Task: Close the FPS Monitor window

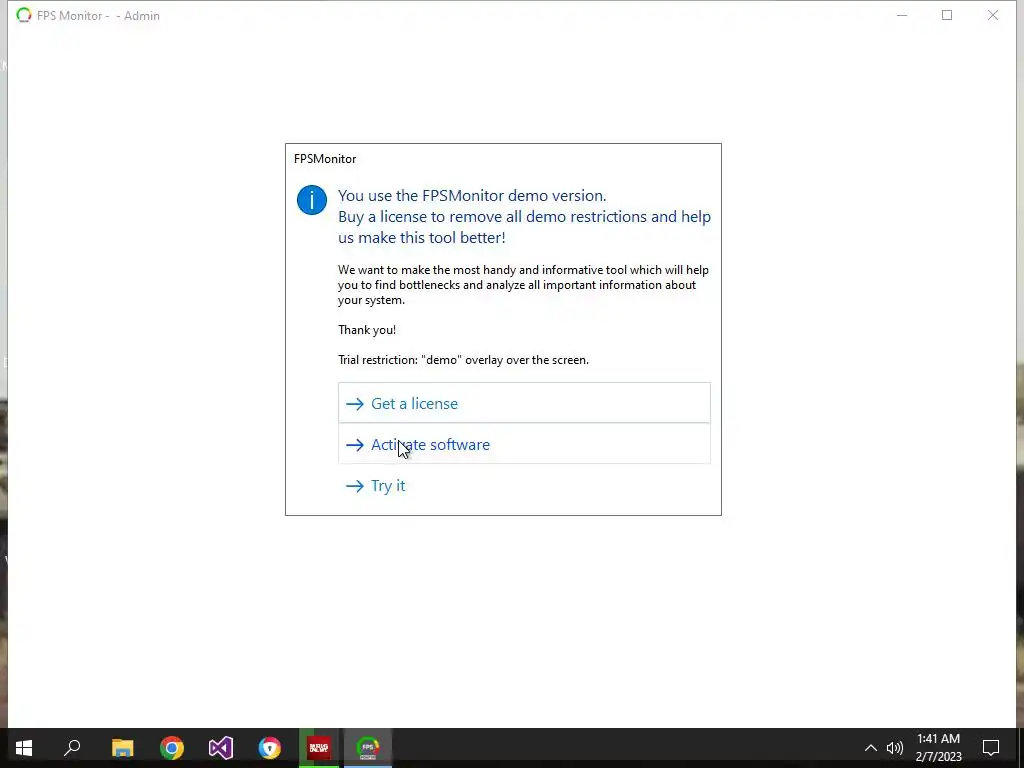Action: 993,15
